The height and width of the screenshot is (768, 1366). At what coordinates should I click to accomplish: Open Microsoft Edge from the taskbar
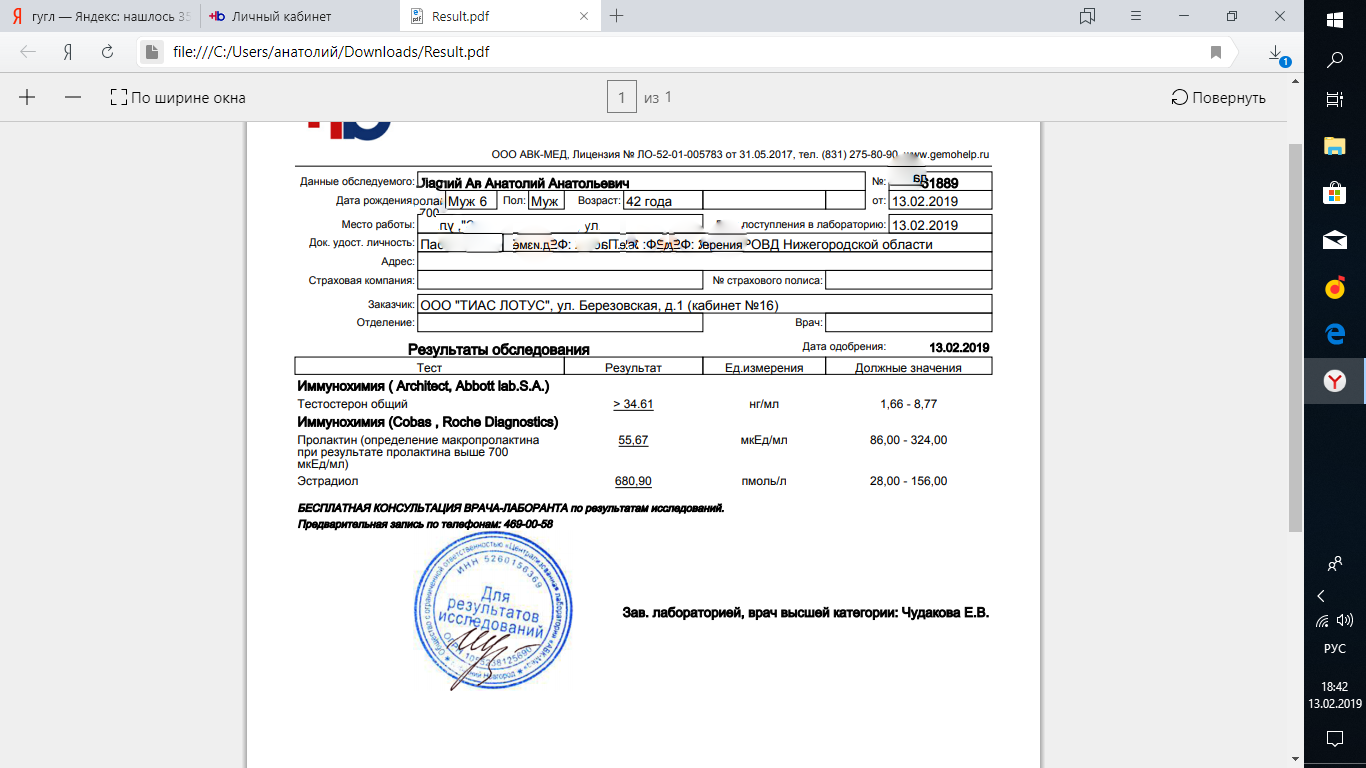(1334, 334)
